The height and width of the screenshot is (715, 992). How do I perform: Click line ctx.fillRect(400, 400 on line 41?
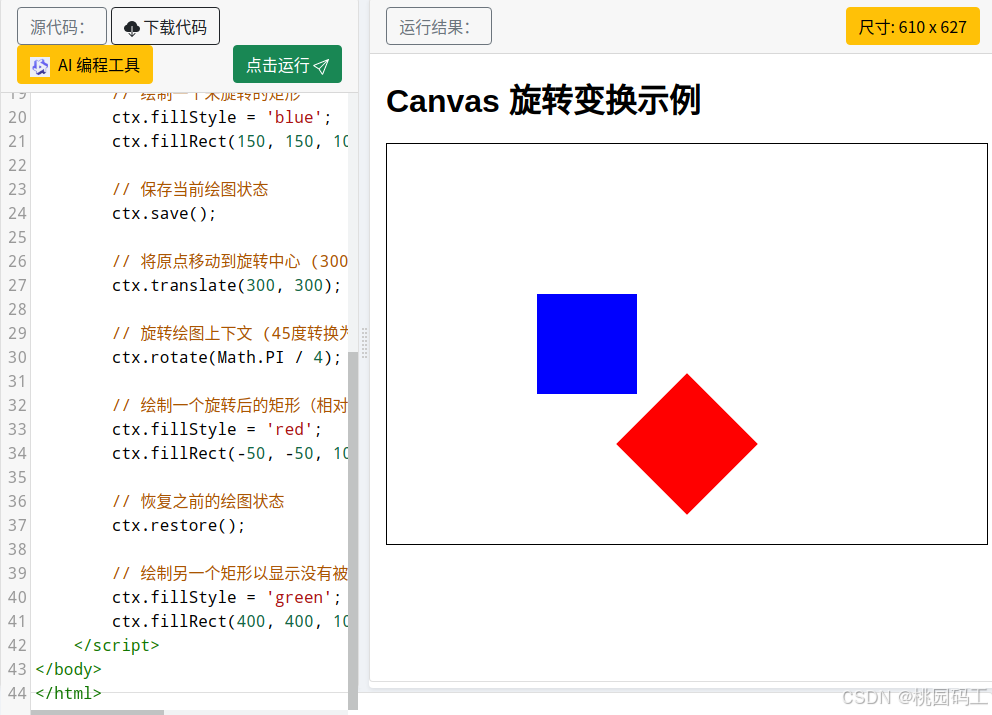coord(230,621)
